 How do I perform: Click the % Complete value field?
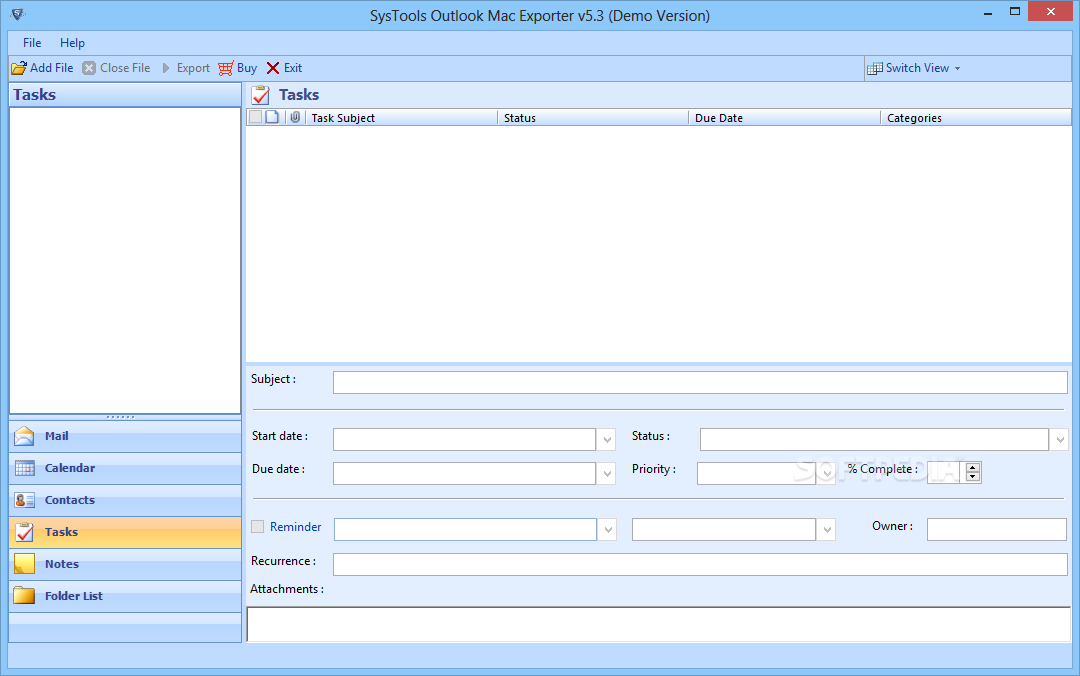point(945,473)
